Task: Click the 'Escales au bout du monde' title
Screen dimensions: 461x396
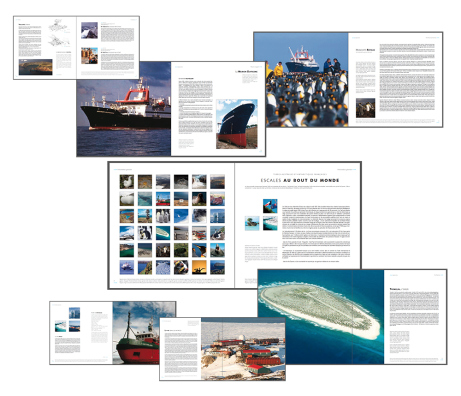Action: 300,180
